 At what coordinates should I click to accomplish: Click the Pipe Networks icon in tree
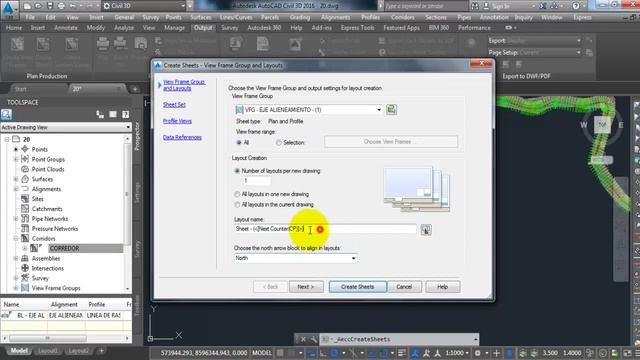click(x=25, y=219)
